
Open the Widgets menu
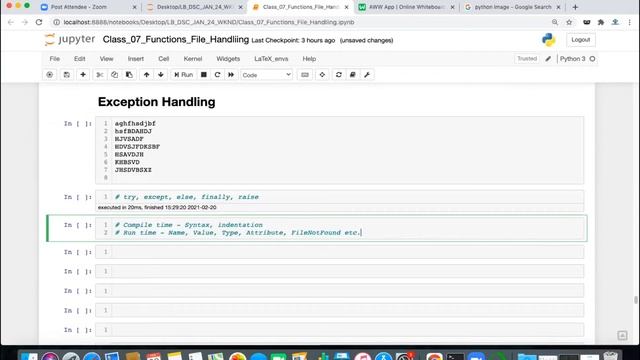click(x=228, y=59)
